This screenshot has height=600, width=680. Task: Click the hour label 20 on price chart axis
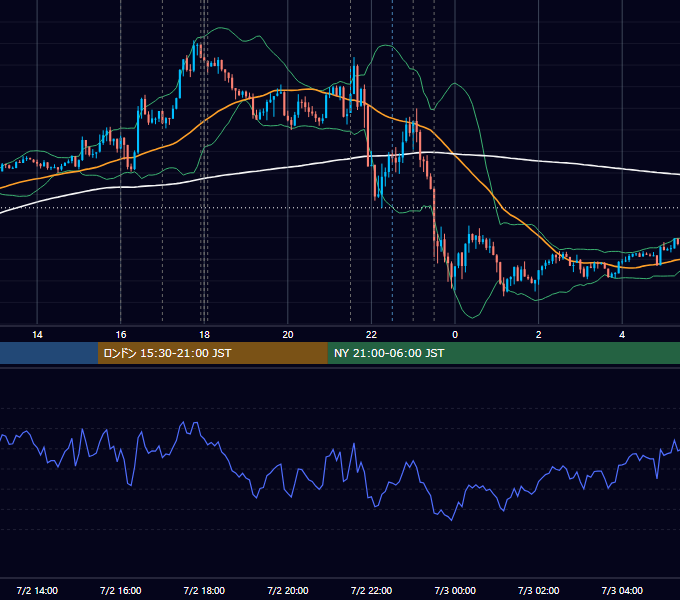pos(288,335)
